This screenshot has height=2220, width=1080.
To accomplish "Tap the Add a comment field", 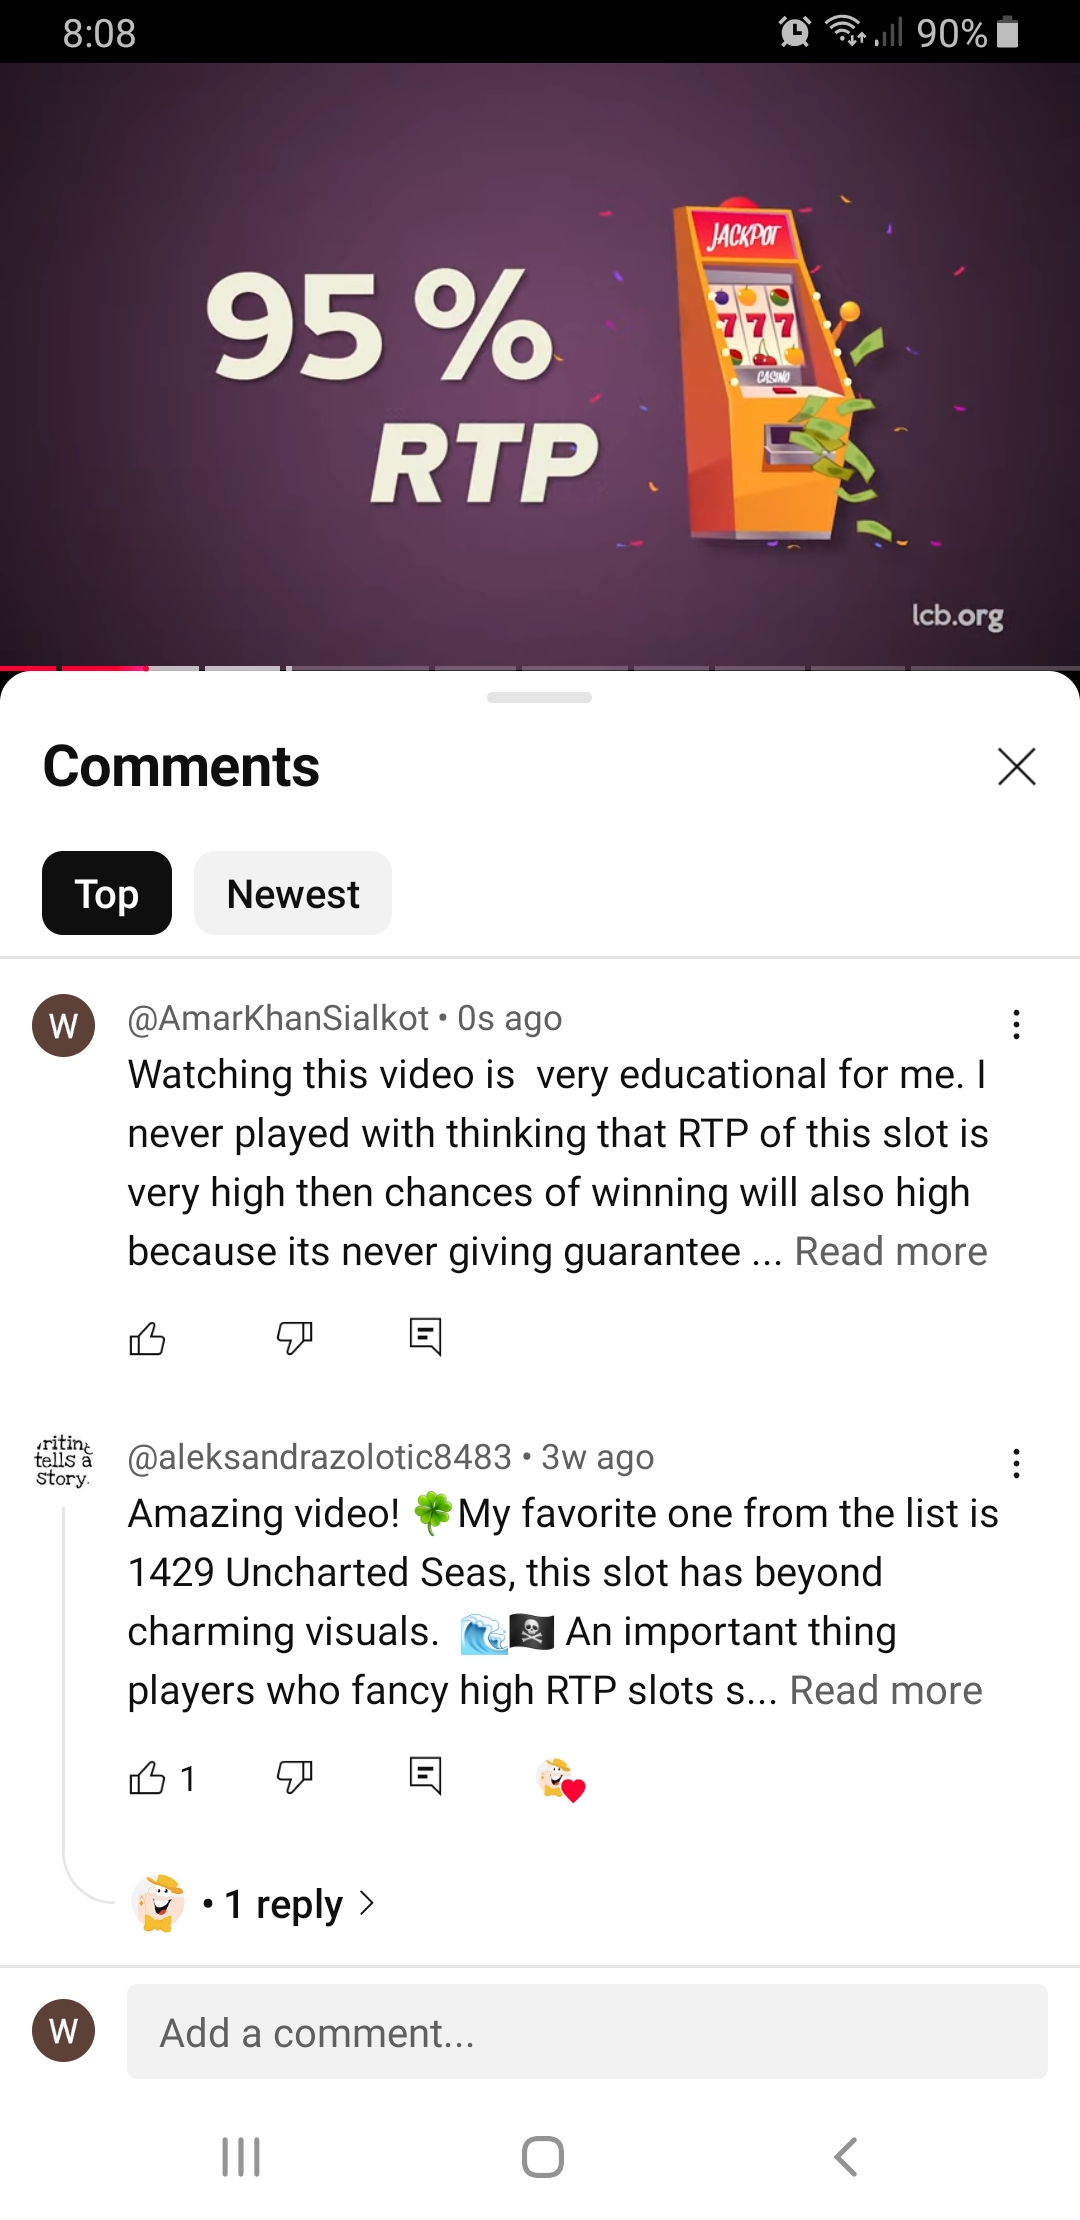I will 587,2032.
